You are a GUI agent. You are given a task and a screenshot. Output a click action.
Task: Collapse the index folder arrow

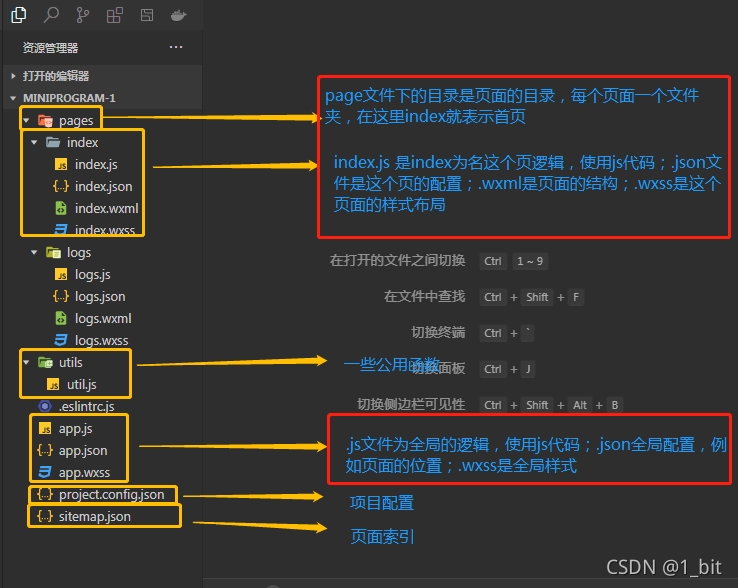[34, 142]
